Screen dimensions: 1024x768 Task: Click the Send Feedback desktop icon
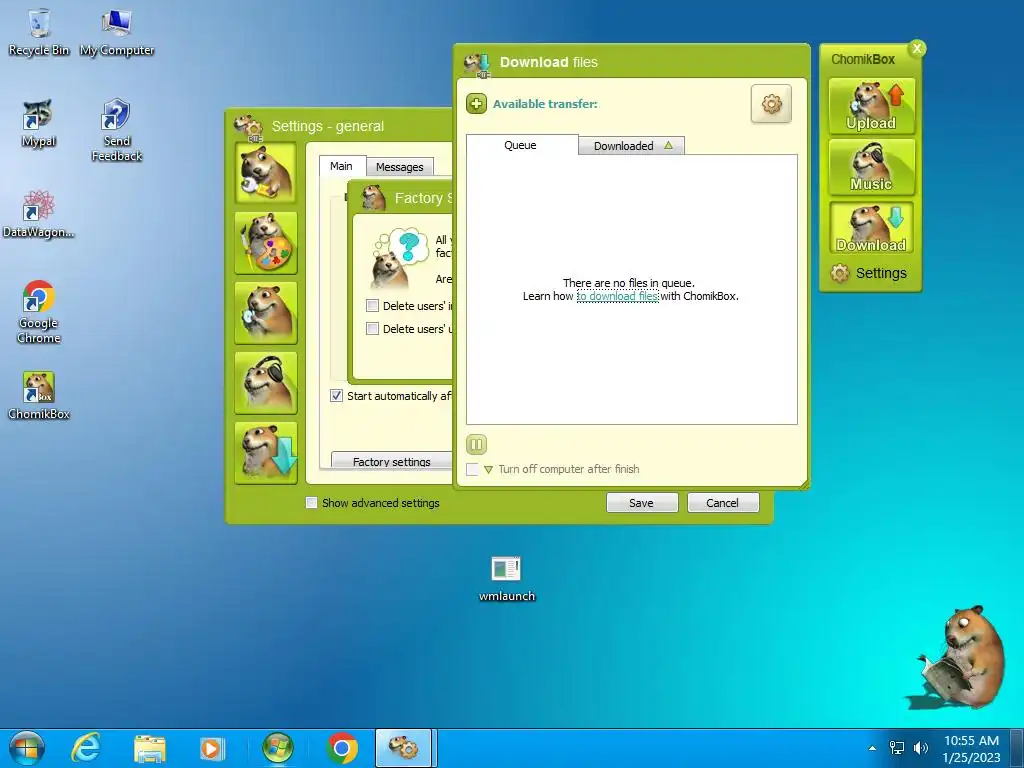pyautogui.click(x=117, y=130)
